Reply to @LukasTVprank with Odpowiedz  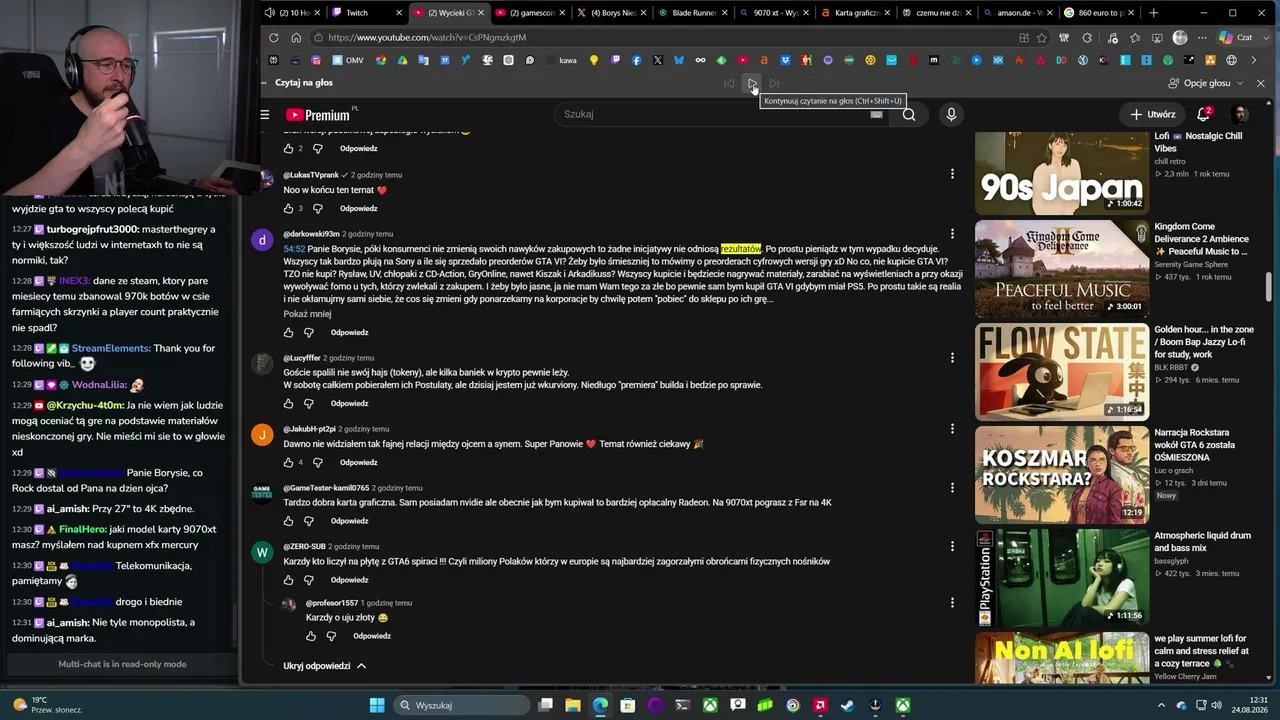(x=358, y=208)
